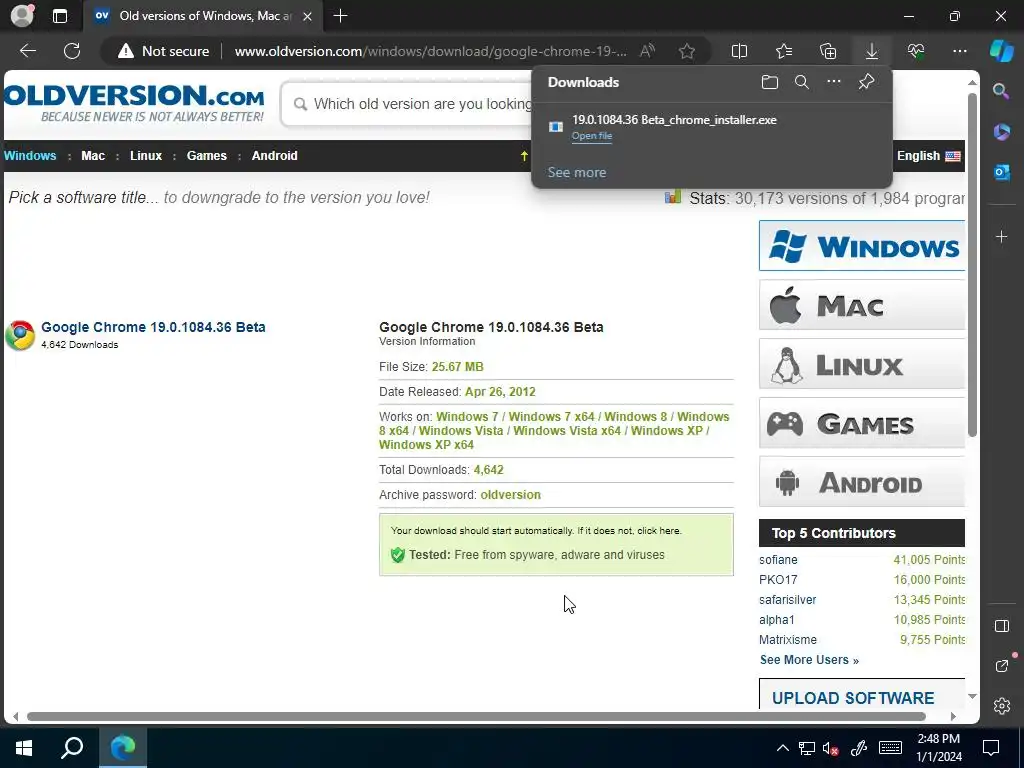The width and height of the screenshot is (1024, 768).
Task: Click the Linux category banner
Action: click(861, 364)
